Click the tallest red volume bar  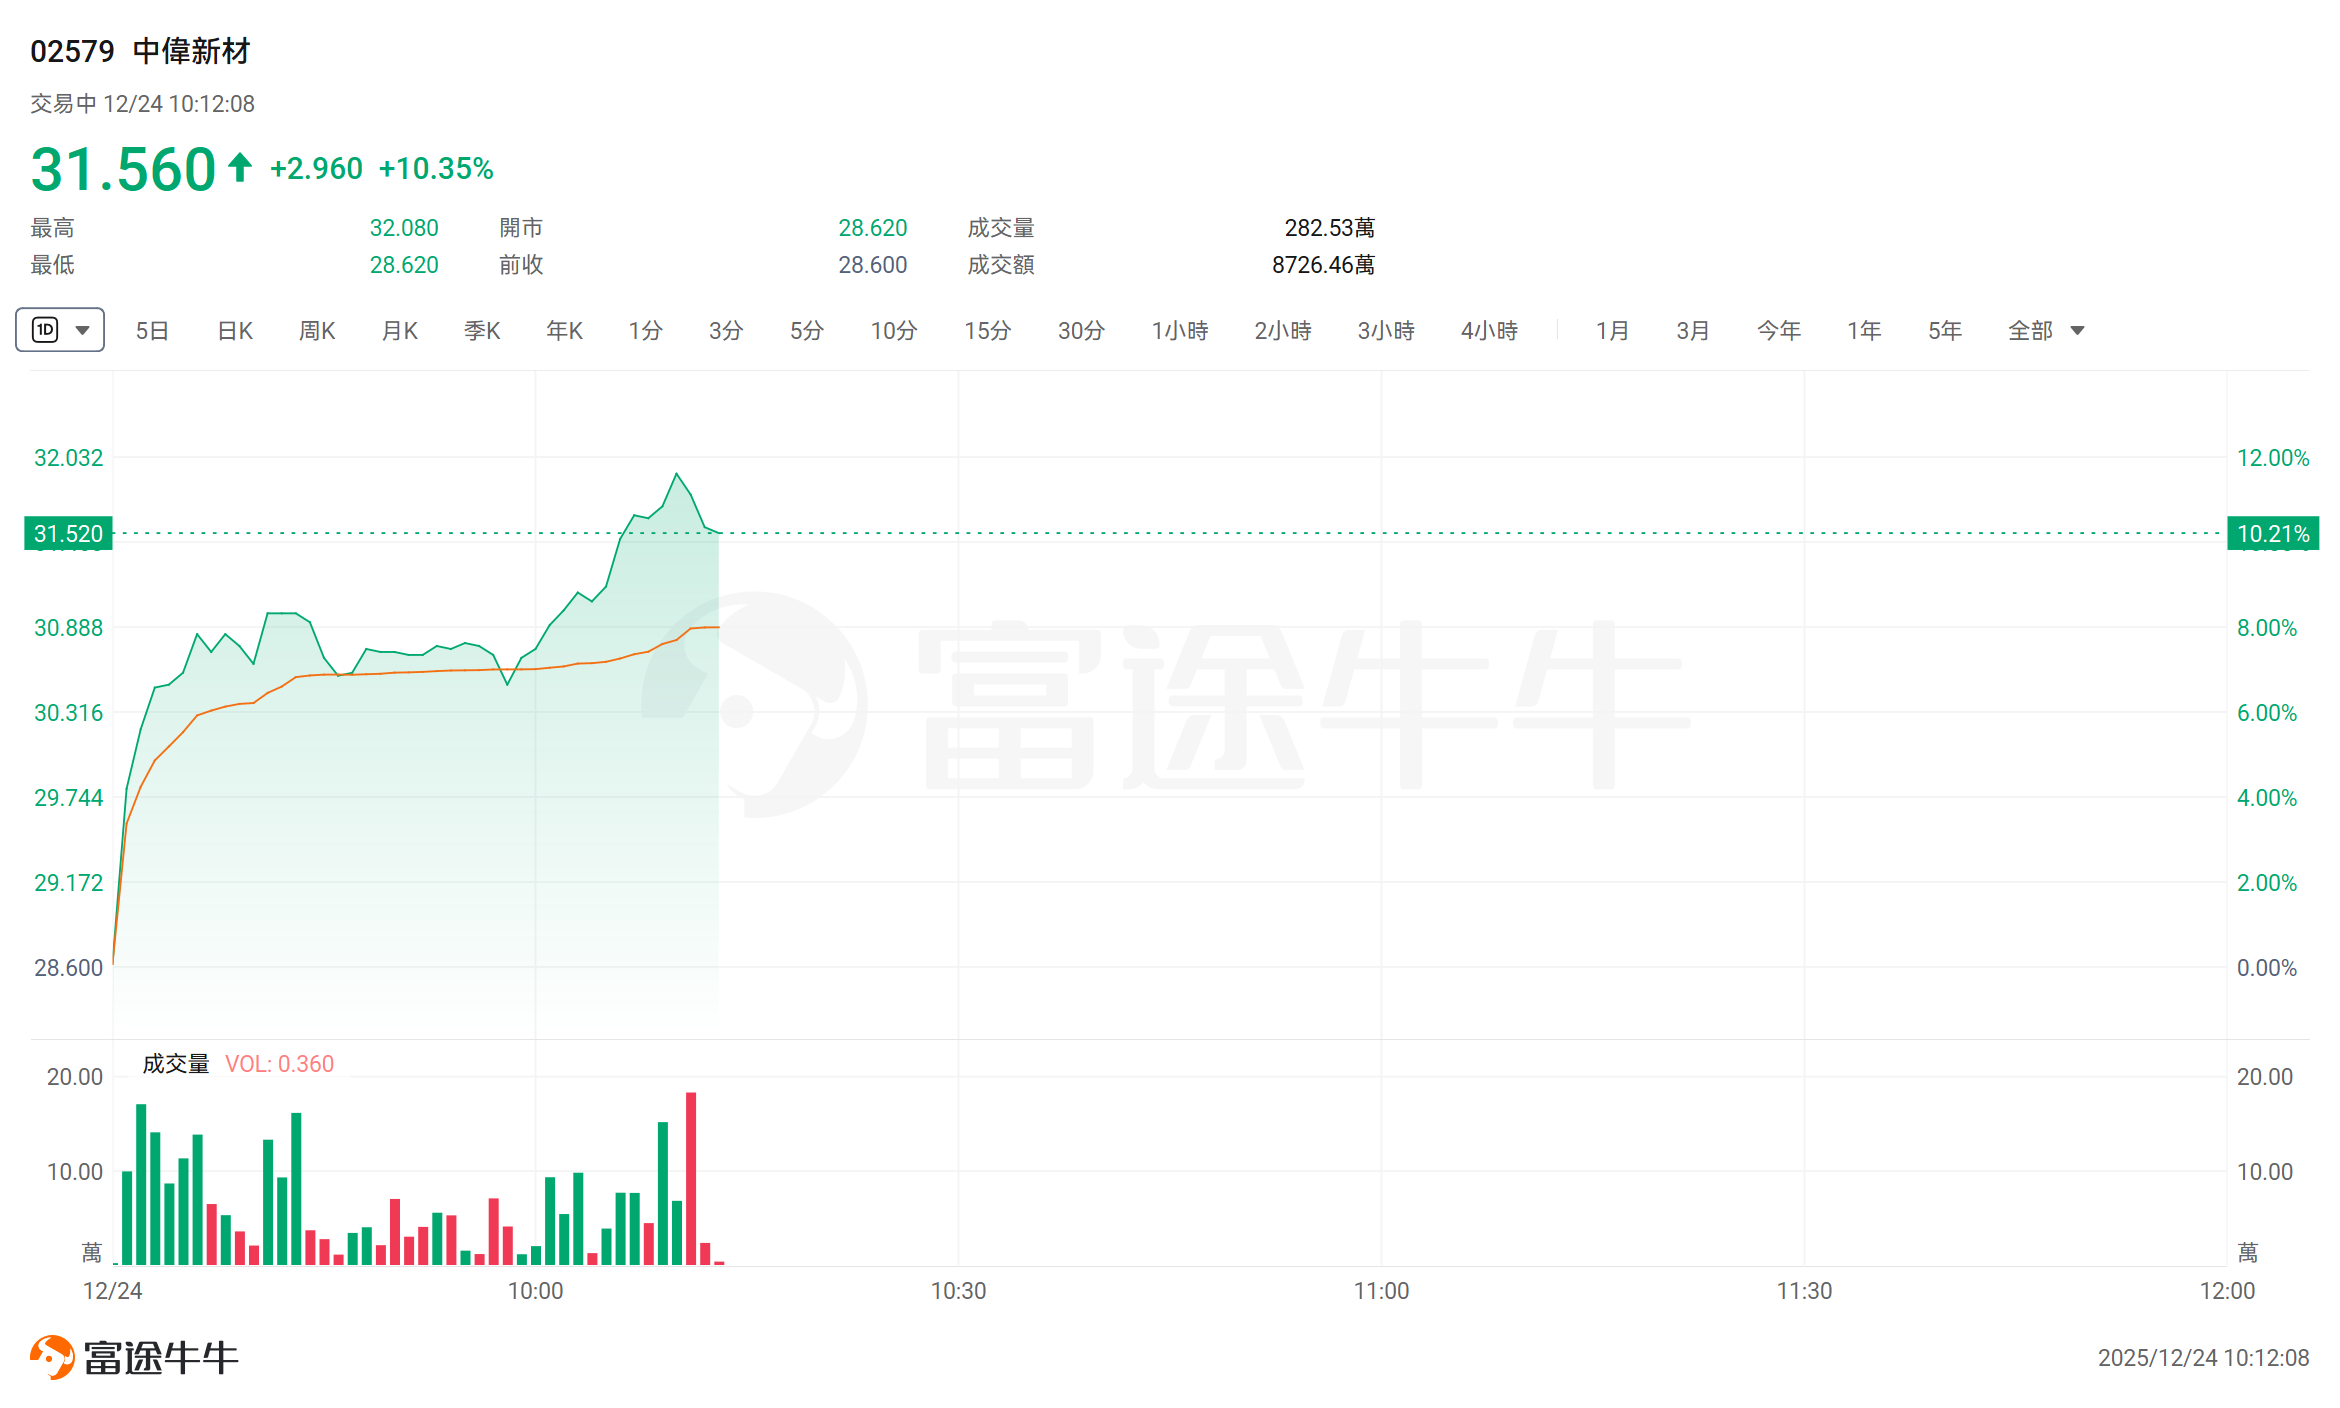point(691,1178)
